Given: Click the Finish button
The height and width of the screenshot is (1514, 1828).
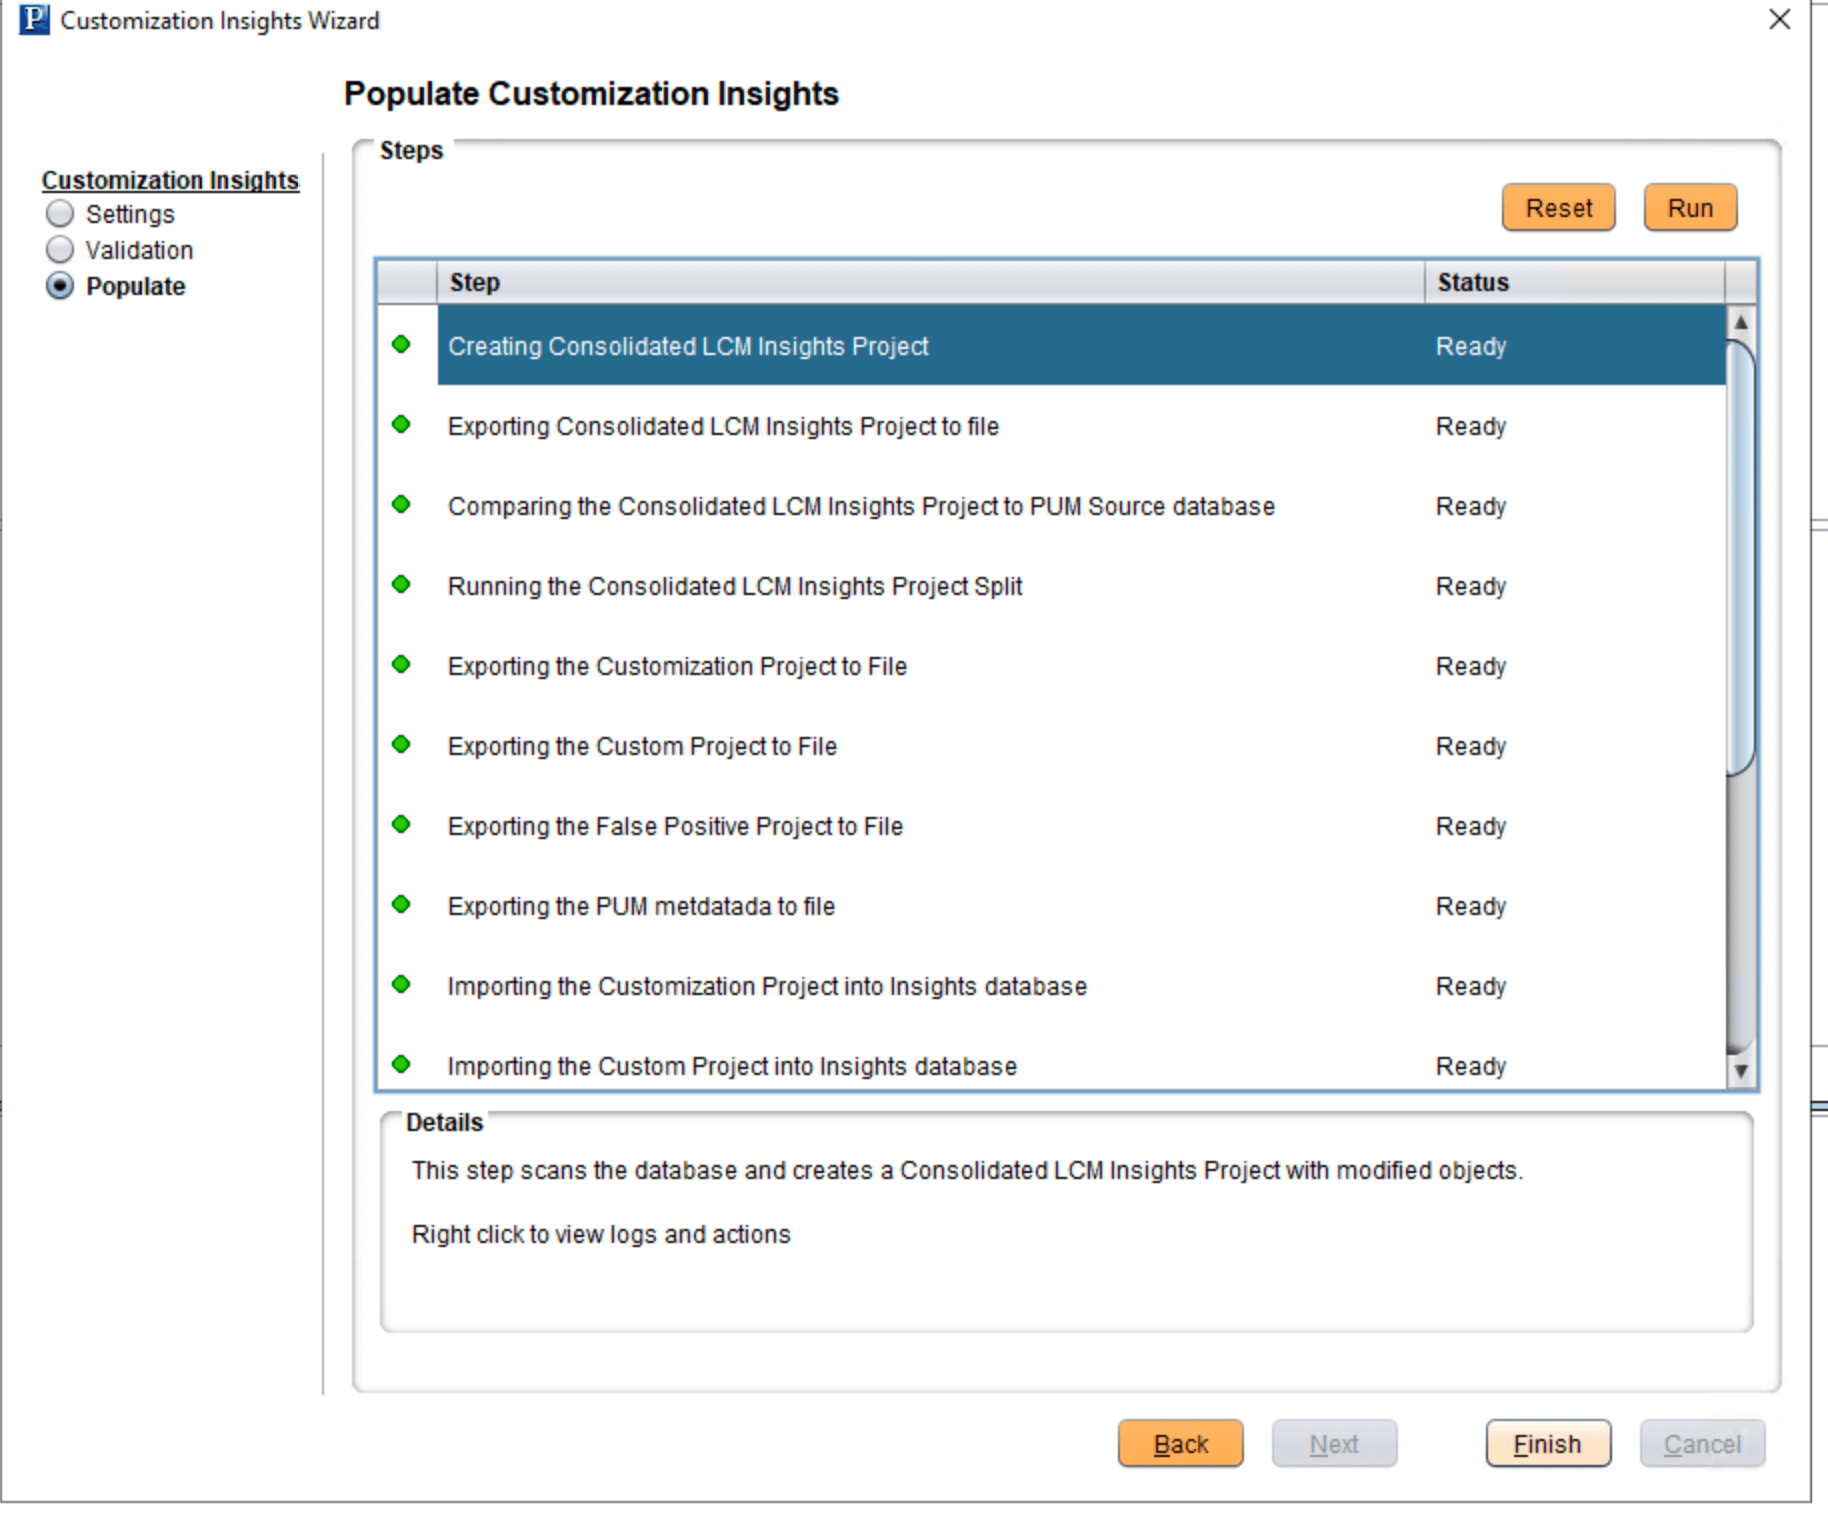Looking at the screenshot, I should pyautogui.click(x=1547, y=1443).
